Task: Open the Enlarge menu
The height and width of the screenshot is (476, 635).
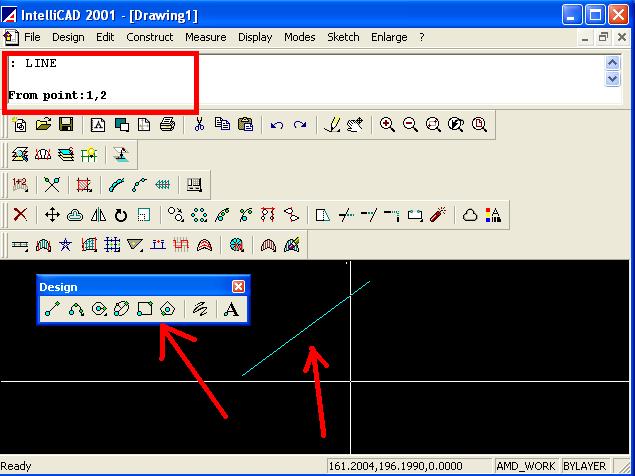Action: [x=389, y=37]
